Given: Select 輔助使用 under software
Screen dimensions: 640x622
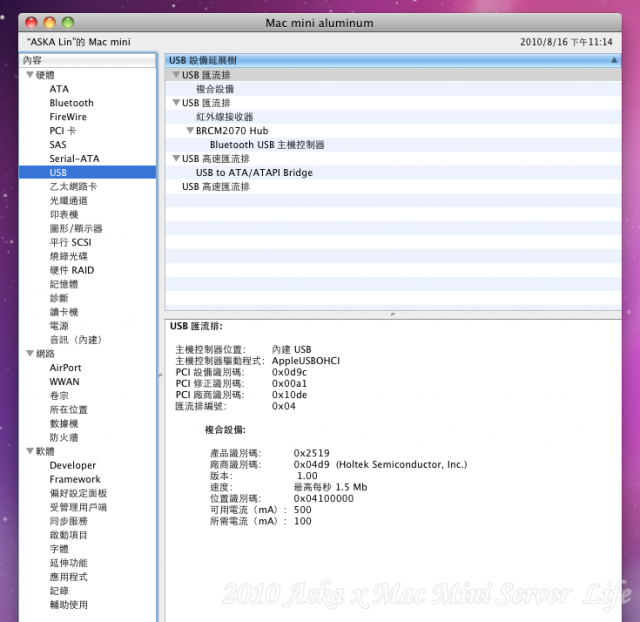Looking at the screenshot, I should [x=69, y=604].
